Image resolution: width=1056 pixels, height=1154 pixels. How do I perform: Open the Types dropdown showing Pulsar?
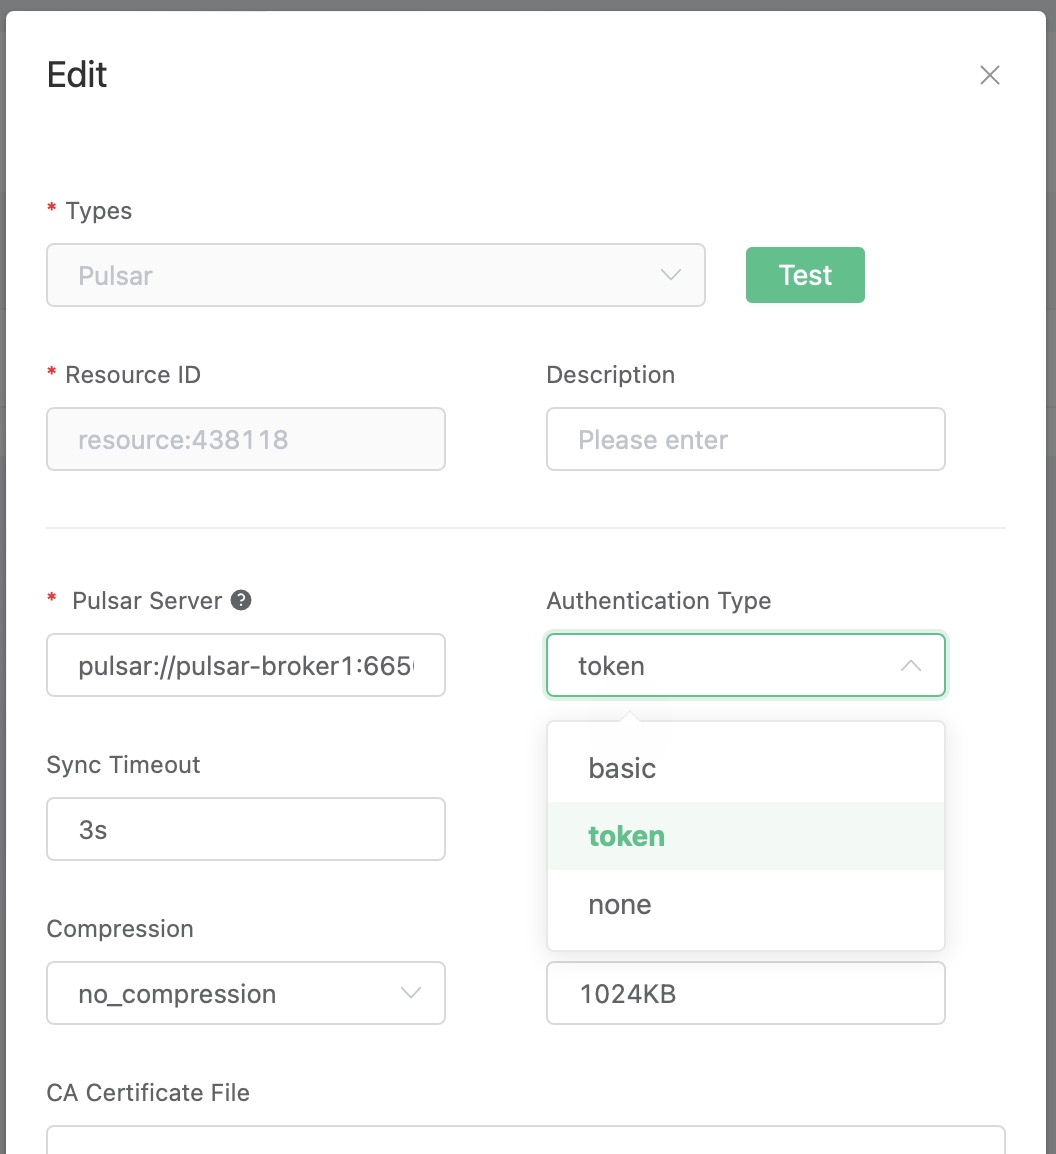(x=376, y=275)
